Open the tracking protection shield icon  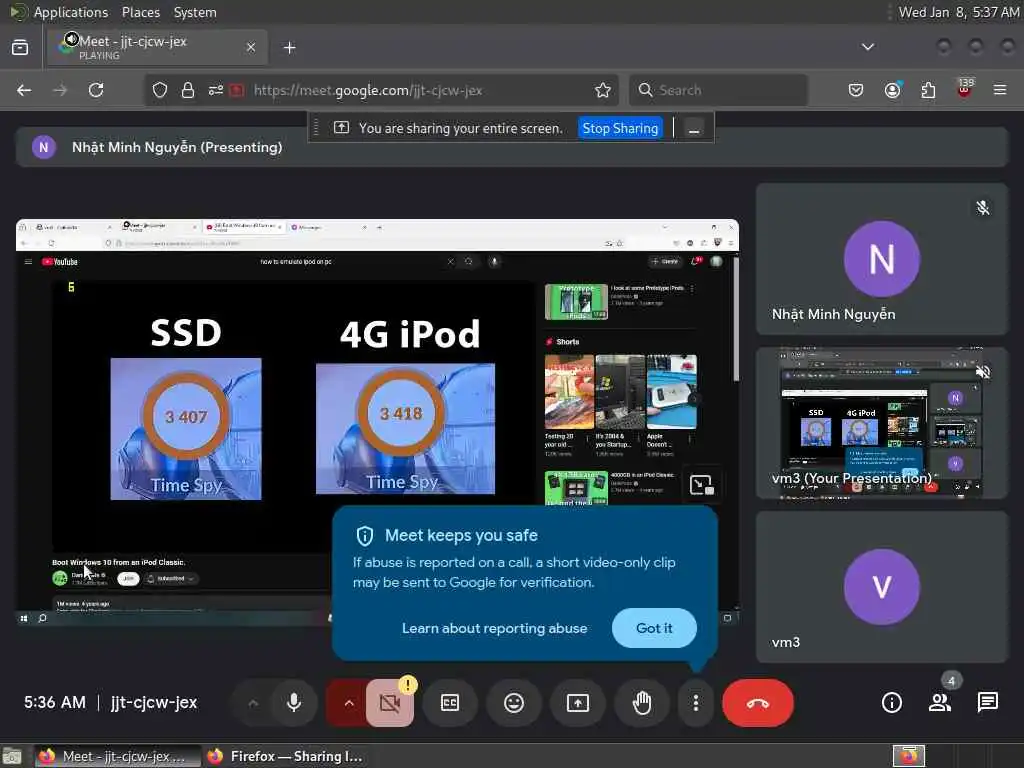point(160,90)
